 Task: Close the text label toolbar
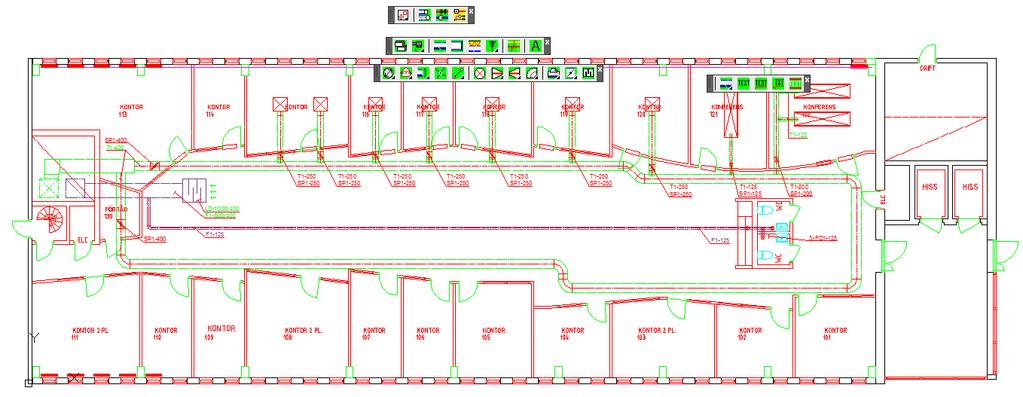pos(807,80)
